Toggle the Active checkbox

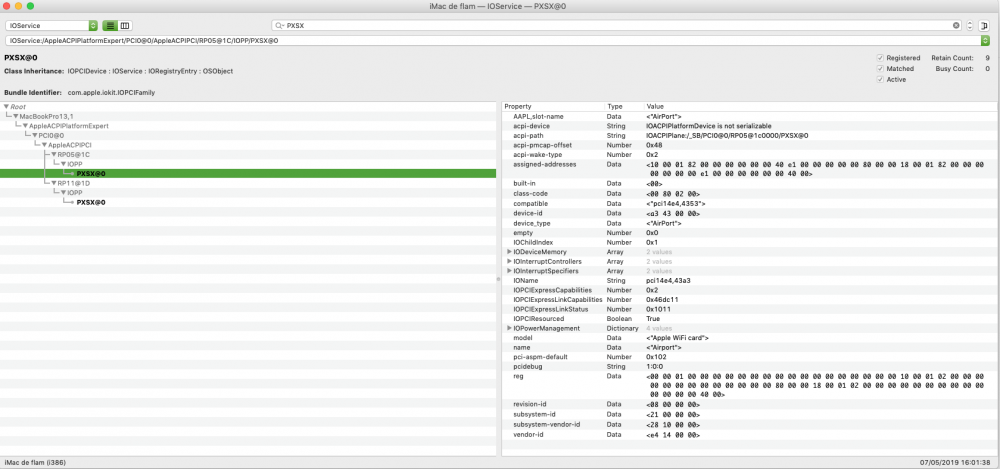[x=880, y=80]
